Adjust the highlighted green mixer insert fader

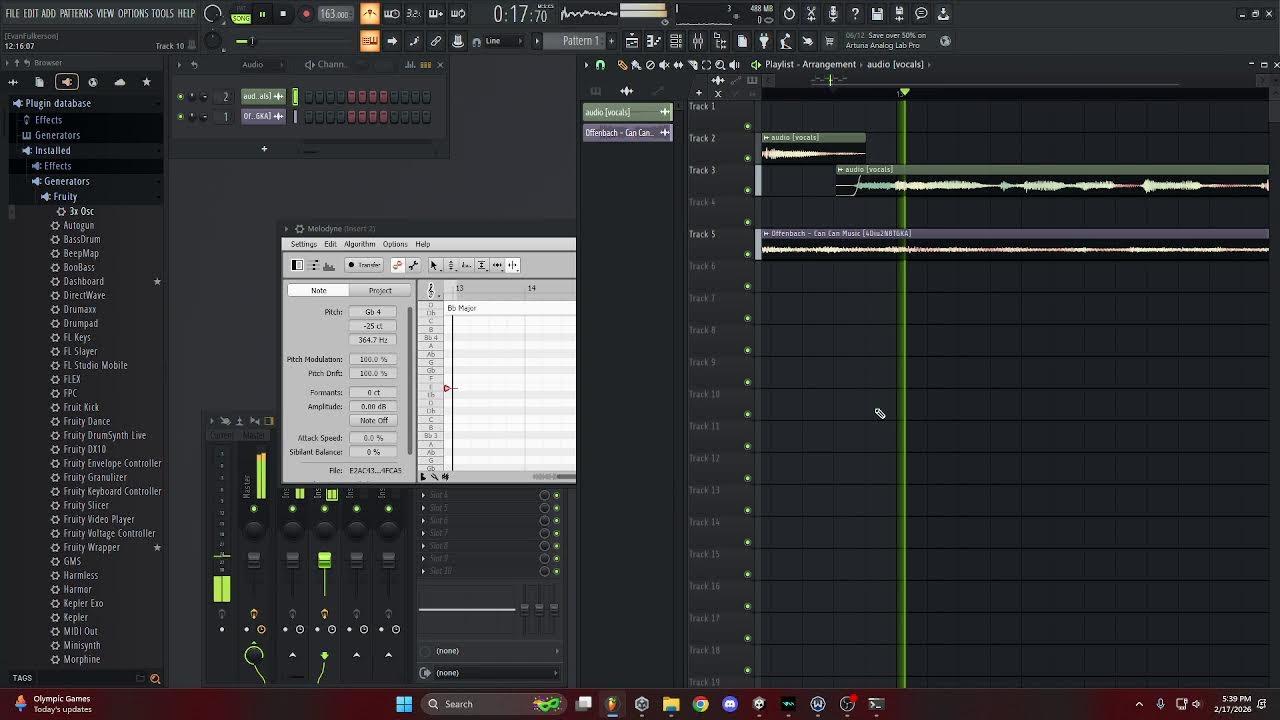(324, 563)
